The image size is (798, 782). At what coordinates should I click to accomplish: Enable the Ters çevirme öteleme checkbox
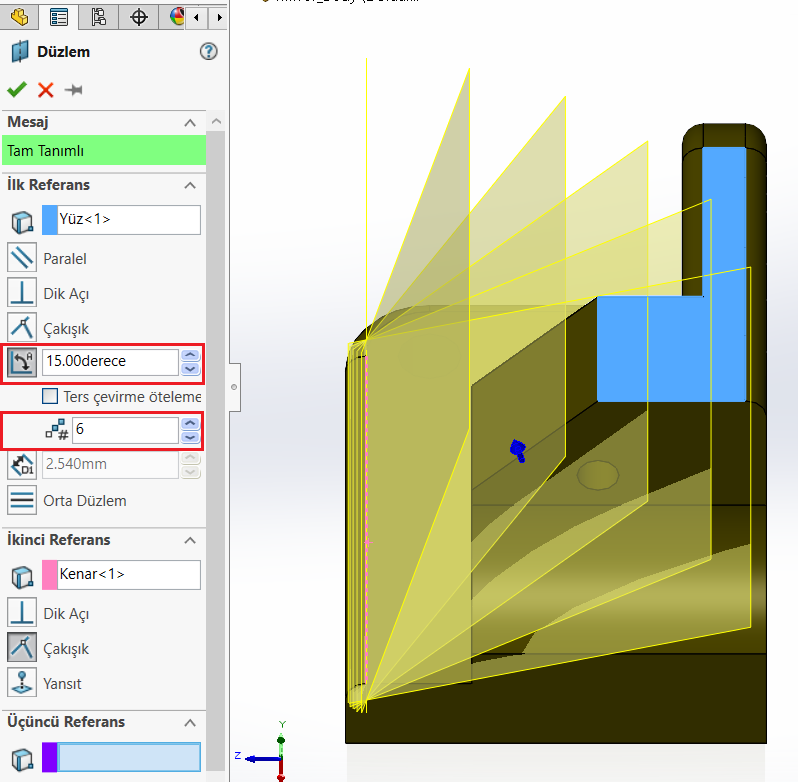click(50, 396)
